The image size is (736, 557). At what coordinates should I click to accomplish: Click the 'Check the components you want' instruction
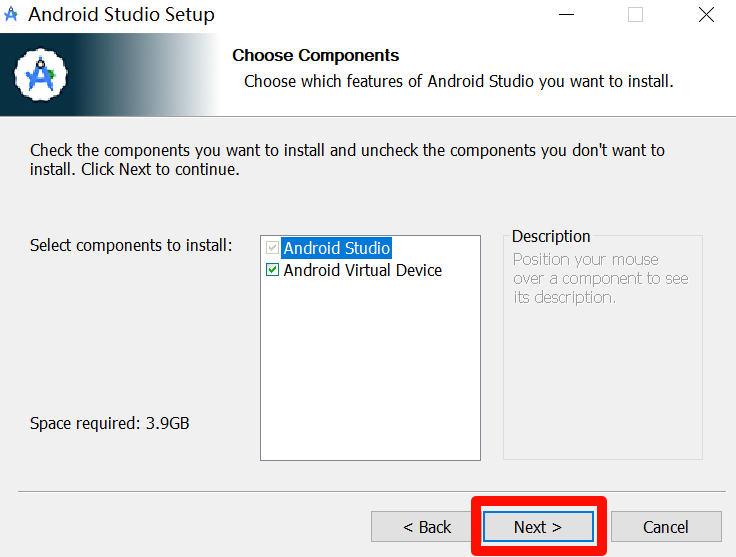[347, 160]
